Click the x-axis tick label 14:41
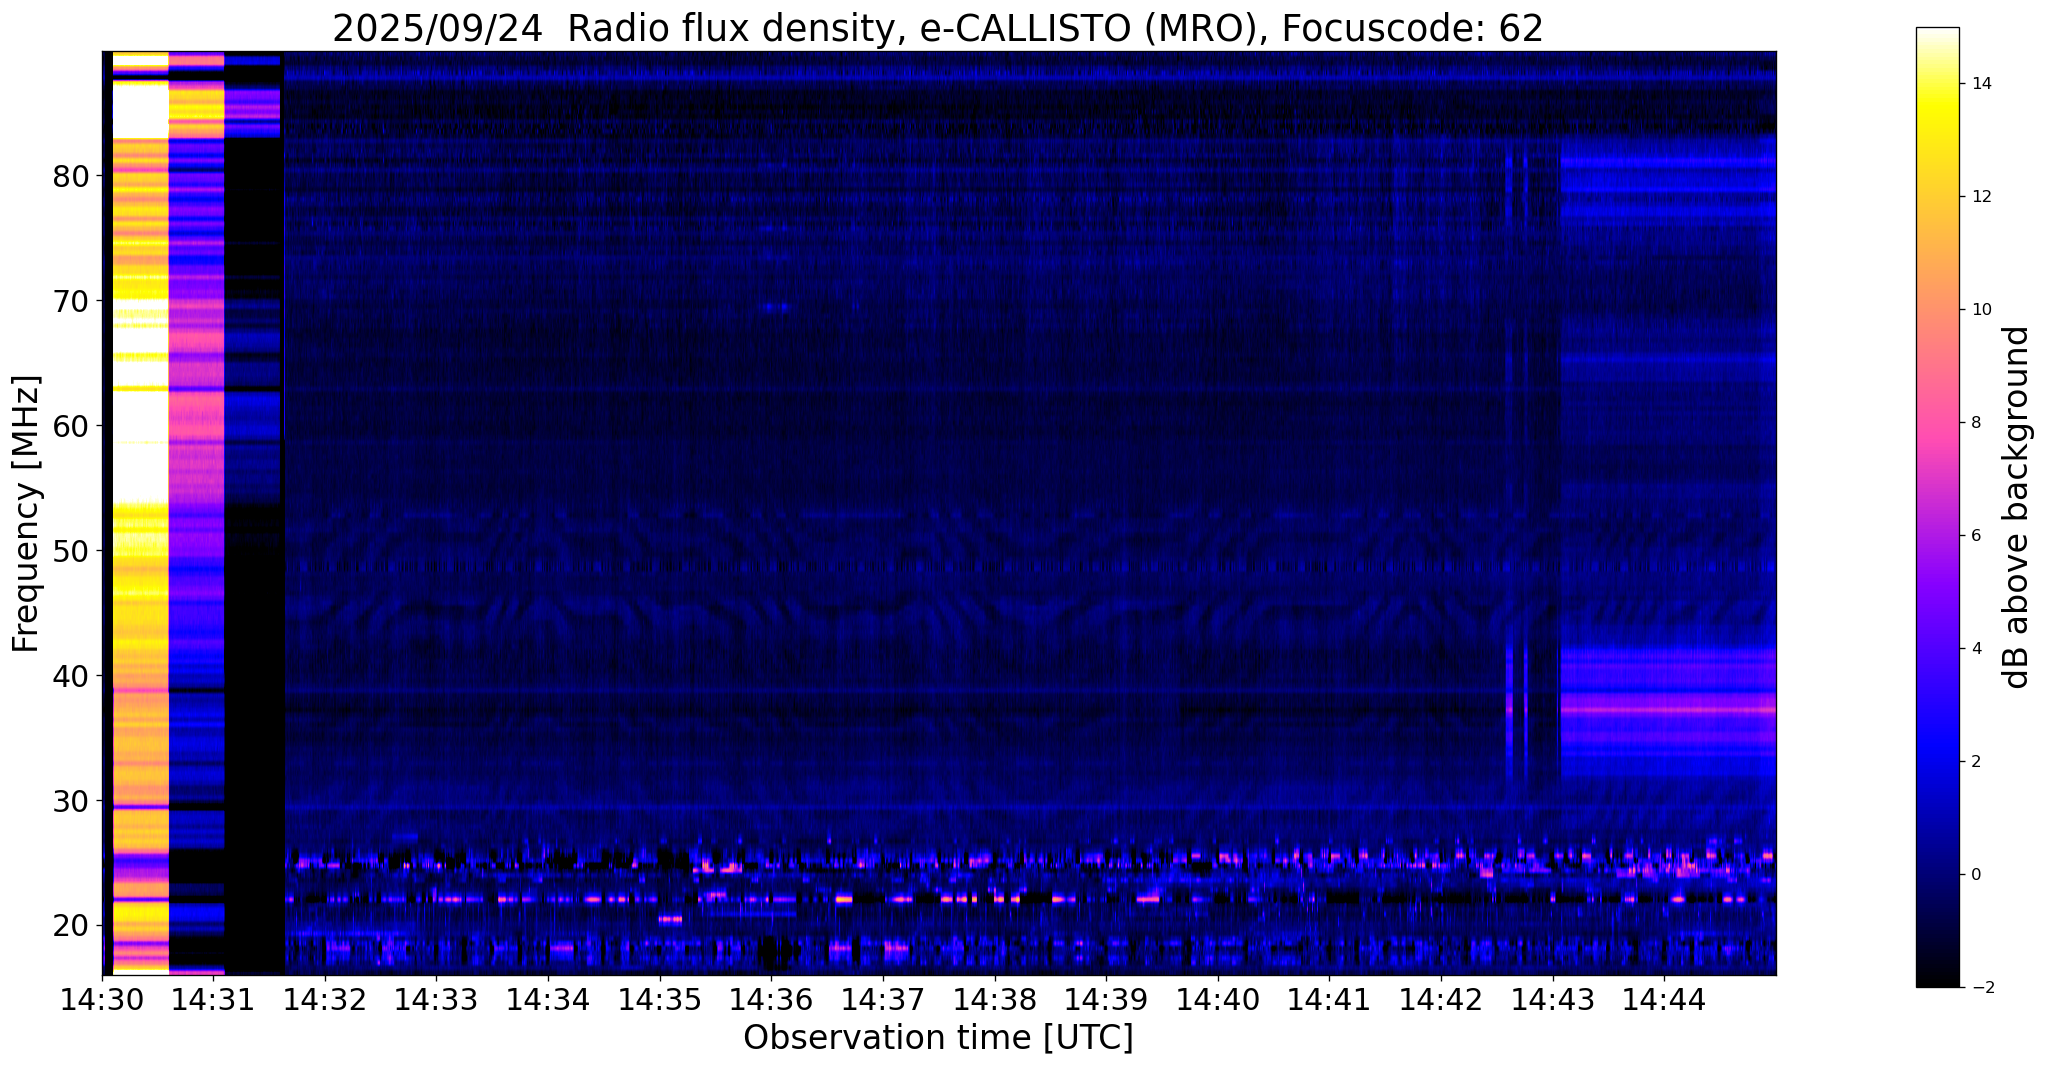The height and width of the screenshot is (1067, 2047). point(1329,999)
